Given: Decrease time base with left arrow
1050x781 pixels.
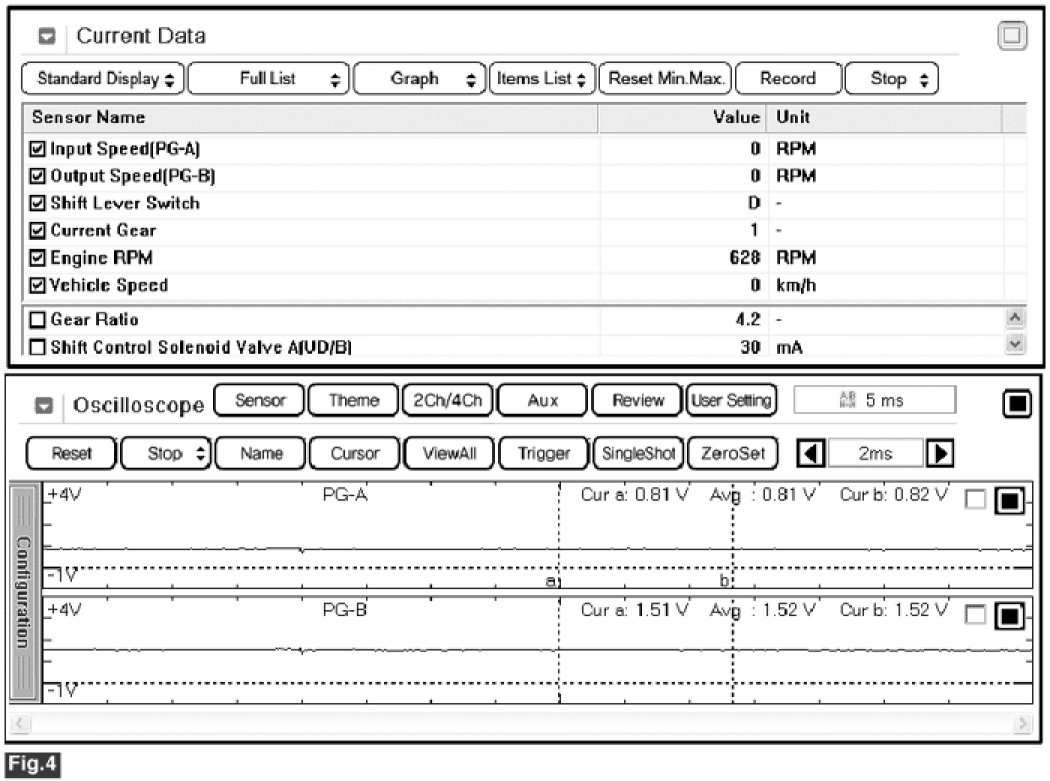Looking at the screenshot, I should [x=809, y=453].
